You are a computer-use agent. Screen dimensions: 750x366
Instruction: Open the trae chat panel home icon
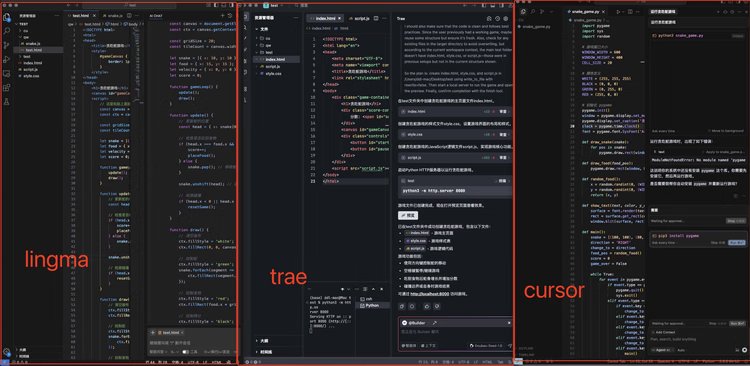click(489, 18)
